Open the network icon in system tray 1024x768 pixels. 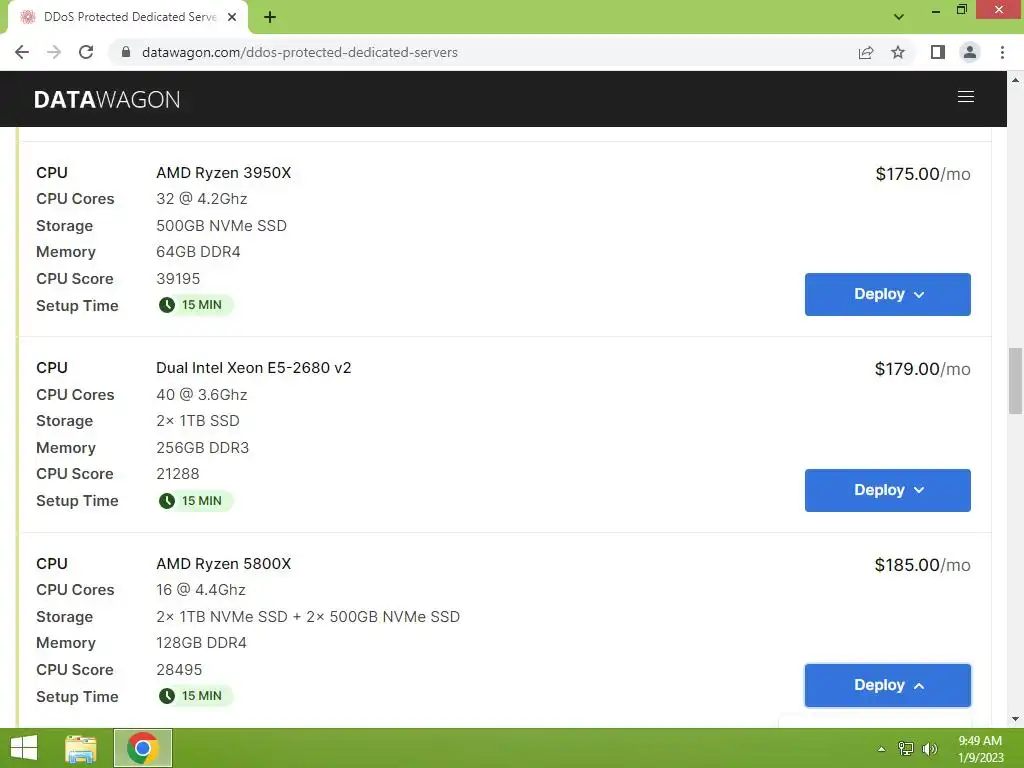point(906,749)
